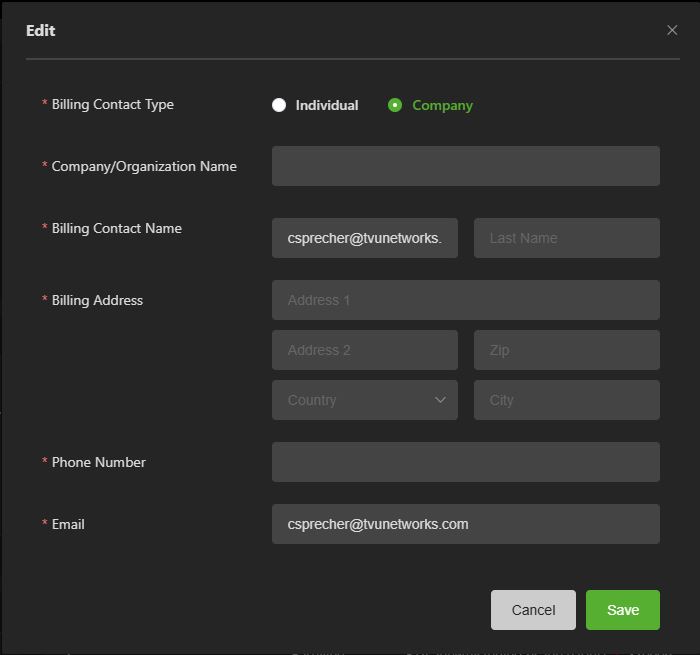This screenshot has width=700, height=655.
Task: Click the Billing Address label
Action: point(97,300)
